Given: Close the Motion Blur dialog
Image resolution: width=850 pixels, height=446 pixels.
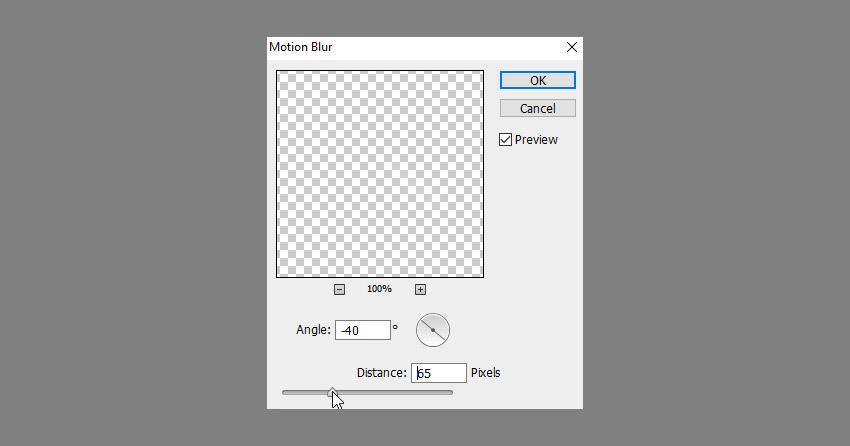Looking at the screenshot, I should [x=571, y=47].
